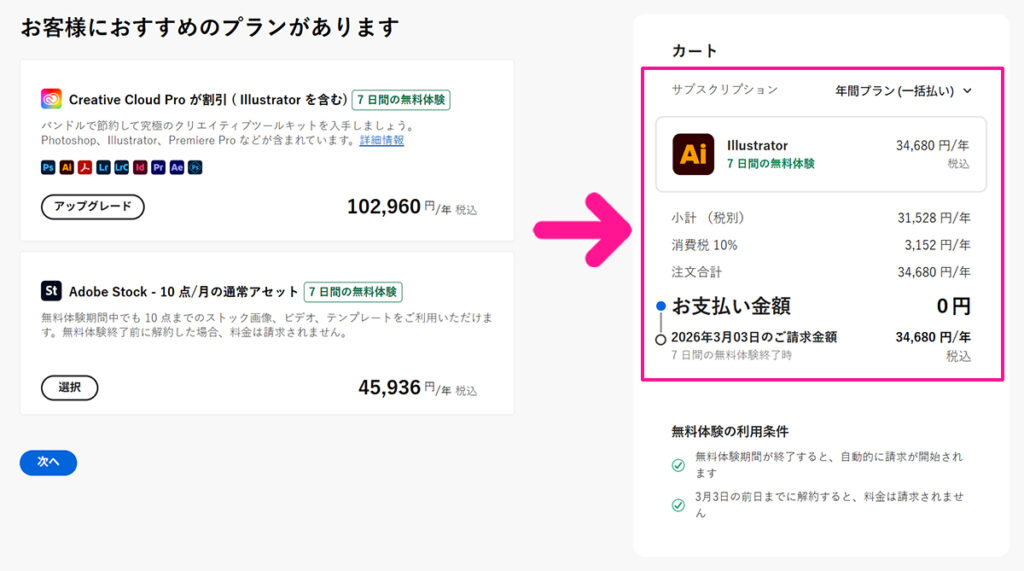
Task: Click the バンドルで節約して description text
Action: [x=227, y=133]
